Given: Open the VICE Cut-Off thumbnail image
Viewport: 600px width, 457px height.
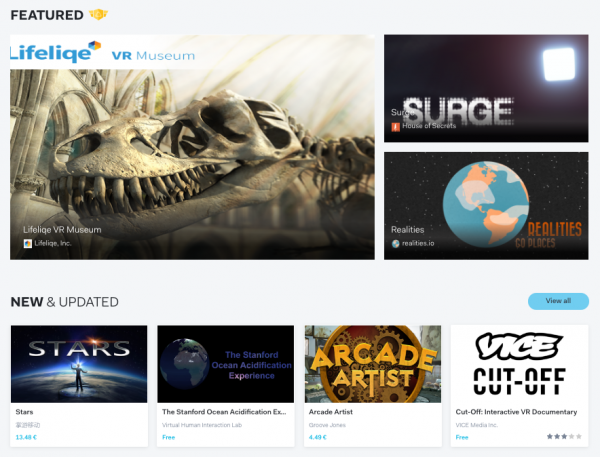Looking at the screenshot, I should point(519,364).
